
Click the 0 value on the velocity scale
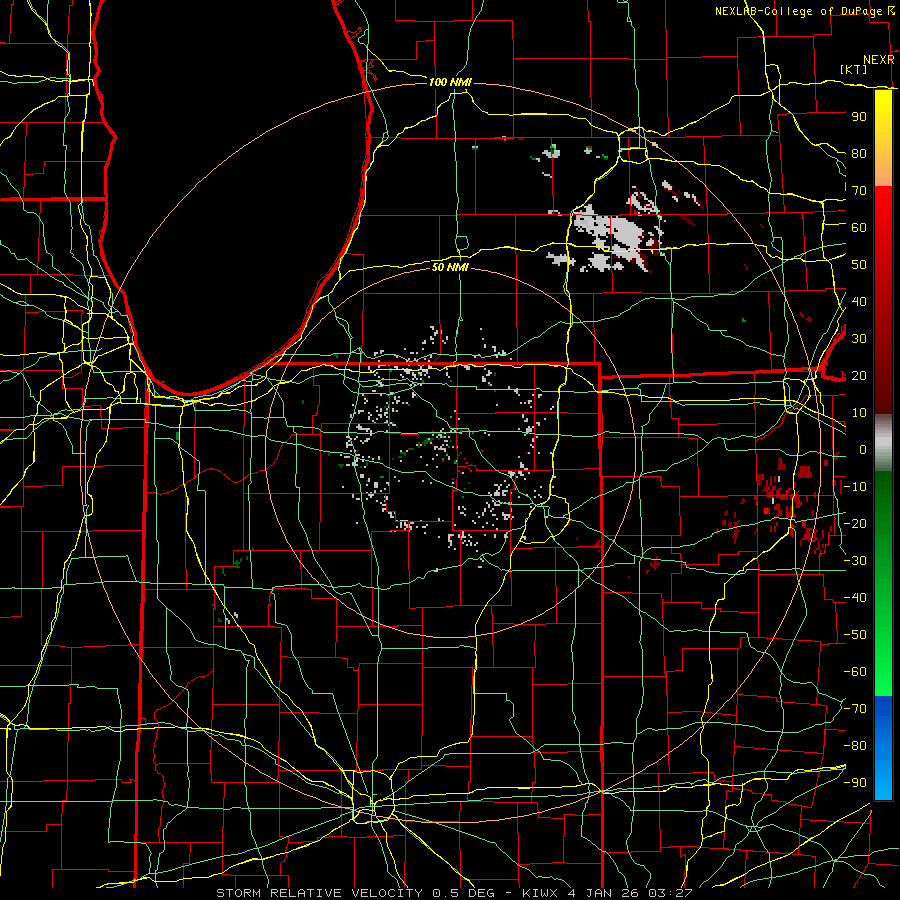(x=863, y=449)
